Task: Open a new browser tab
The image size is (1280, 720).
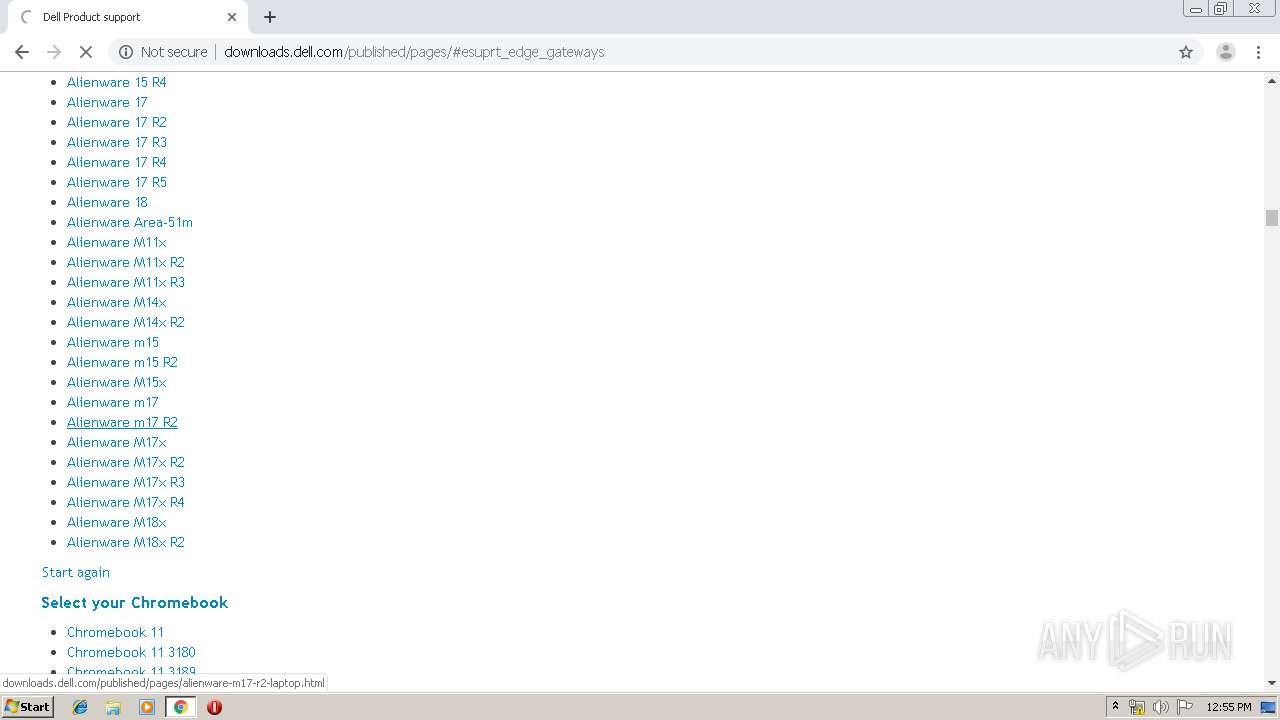Action: point(270,17)
